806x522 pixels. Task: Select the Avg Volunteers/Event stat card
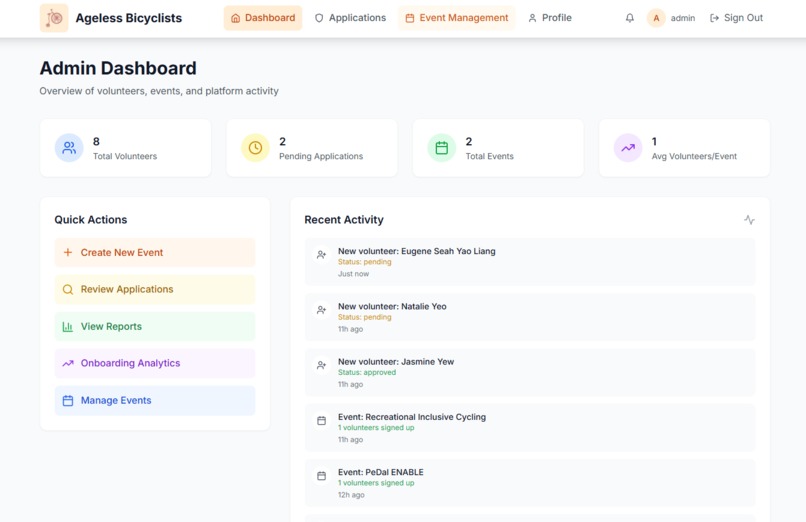[x=685, y=148]
